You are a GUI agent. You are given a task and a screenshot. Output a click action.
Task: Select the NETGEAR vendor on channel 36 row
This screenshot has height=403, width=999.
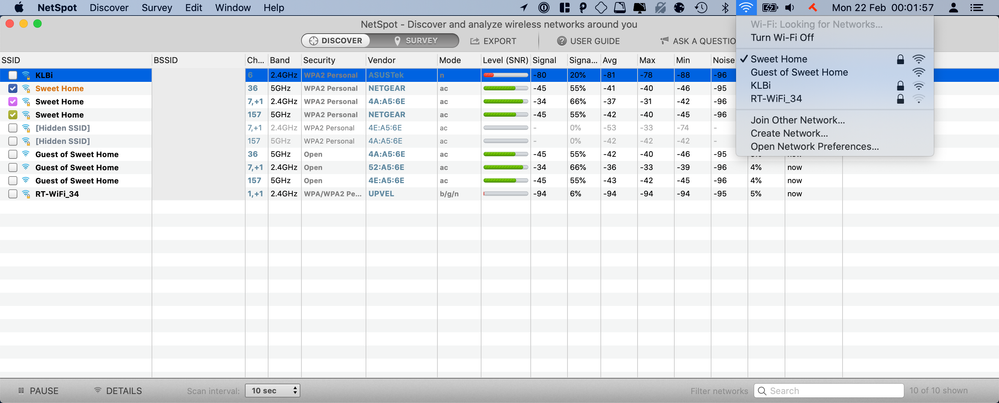tap(387, 88)
